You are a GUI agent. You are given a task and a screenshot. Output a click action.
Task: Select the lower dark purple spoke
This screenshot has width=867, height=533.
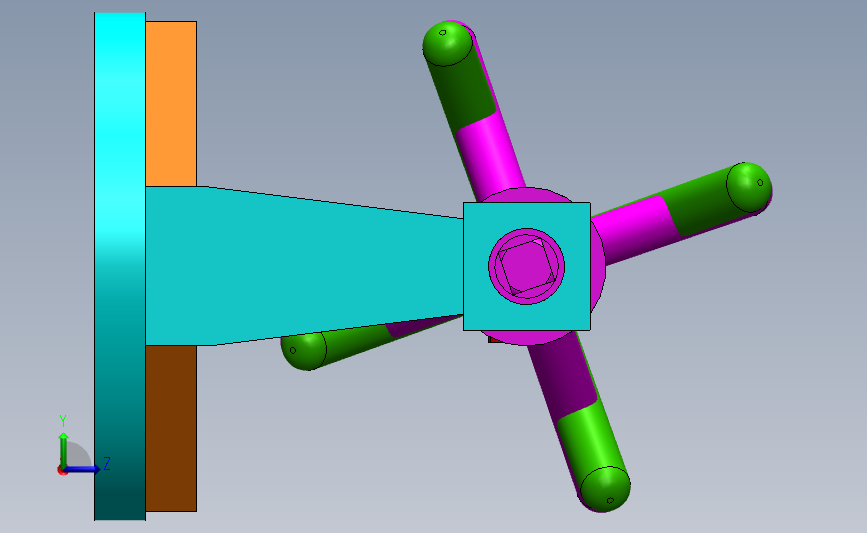[x=561, y=373]
